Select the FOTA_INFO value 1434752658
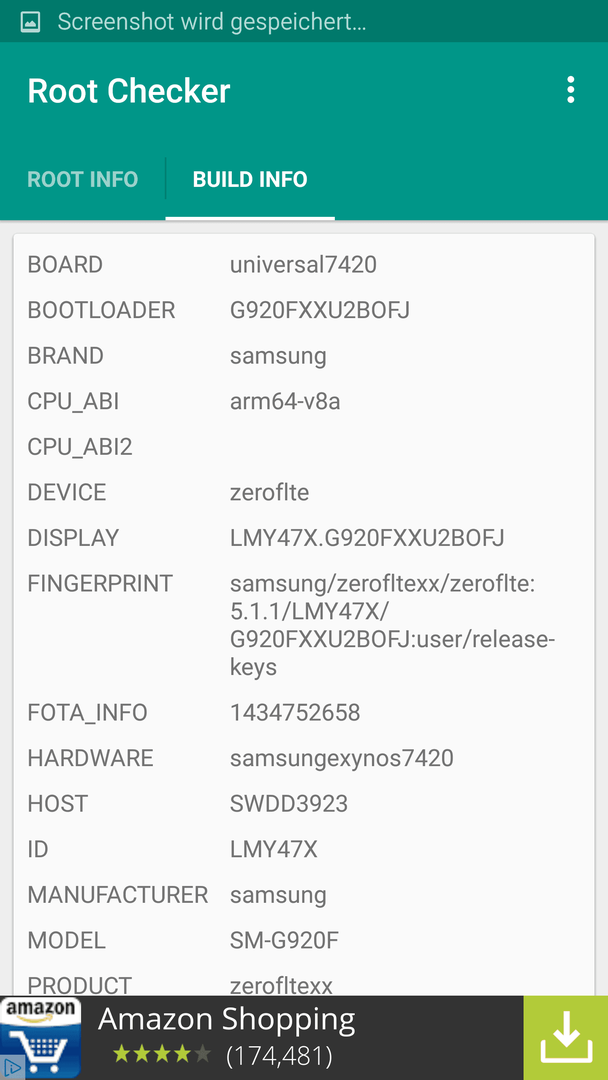The height and width of the screenshot is (1080, 608). tap(295, 713)
